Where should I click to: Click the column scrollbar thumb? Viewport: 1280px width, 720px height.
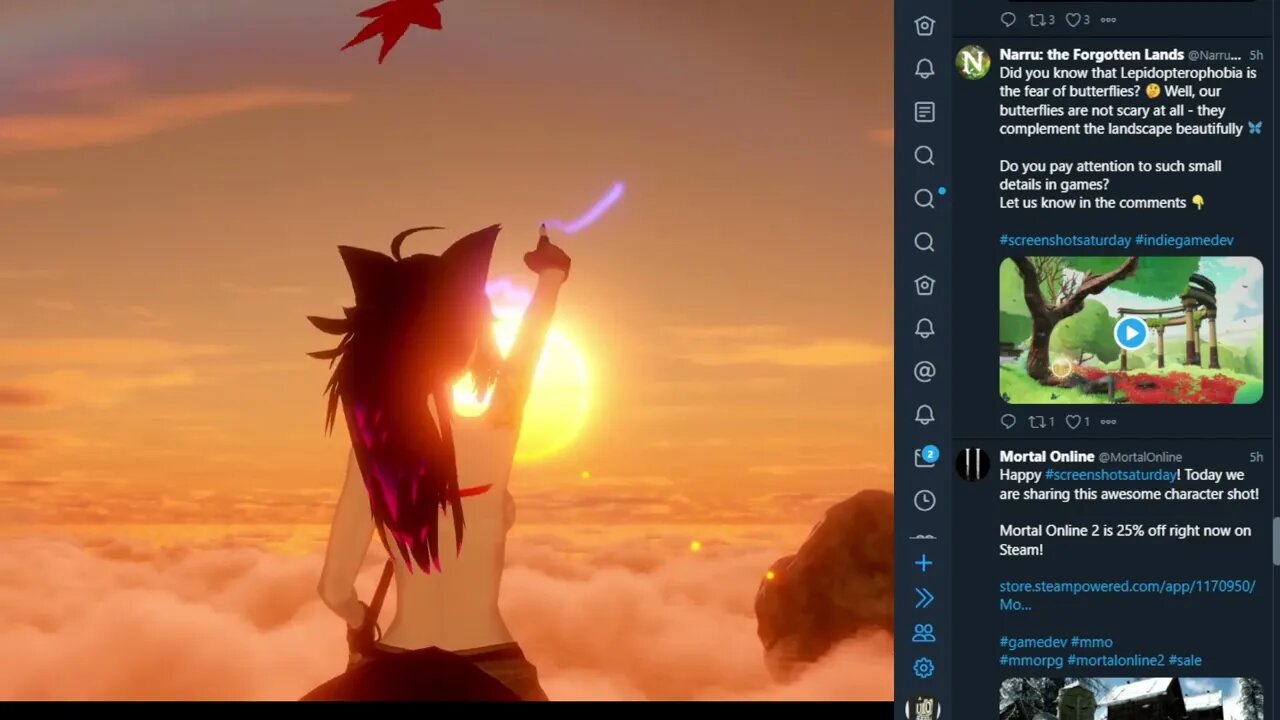point(1275,541)
